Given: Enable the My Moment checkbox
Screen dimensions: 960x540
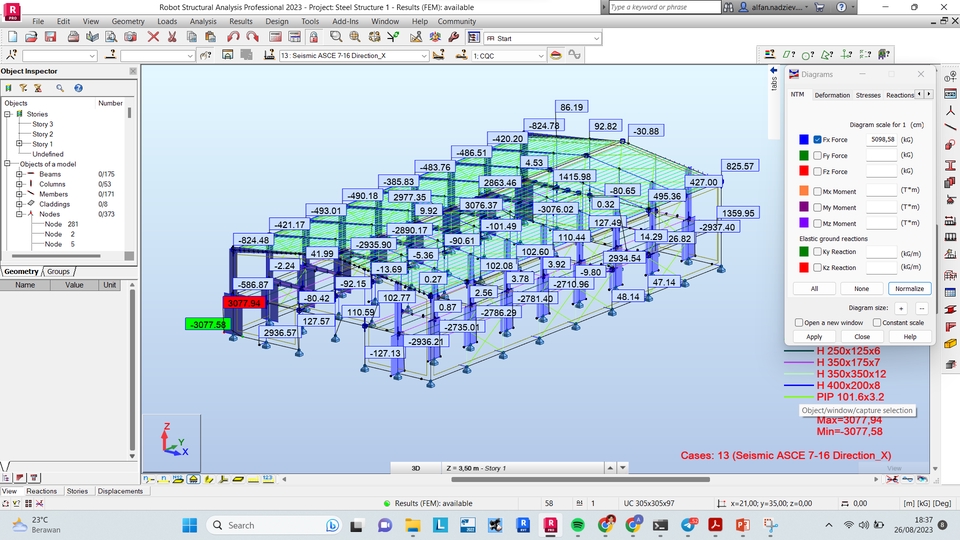Looking at the screenshot, I should tap(817, 207).
